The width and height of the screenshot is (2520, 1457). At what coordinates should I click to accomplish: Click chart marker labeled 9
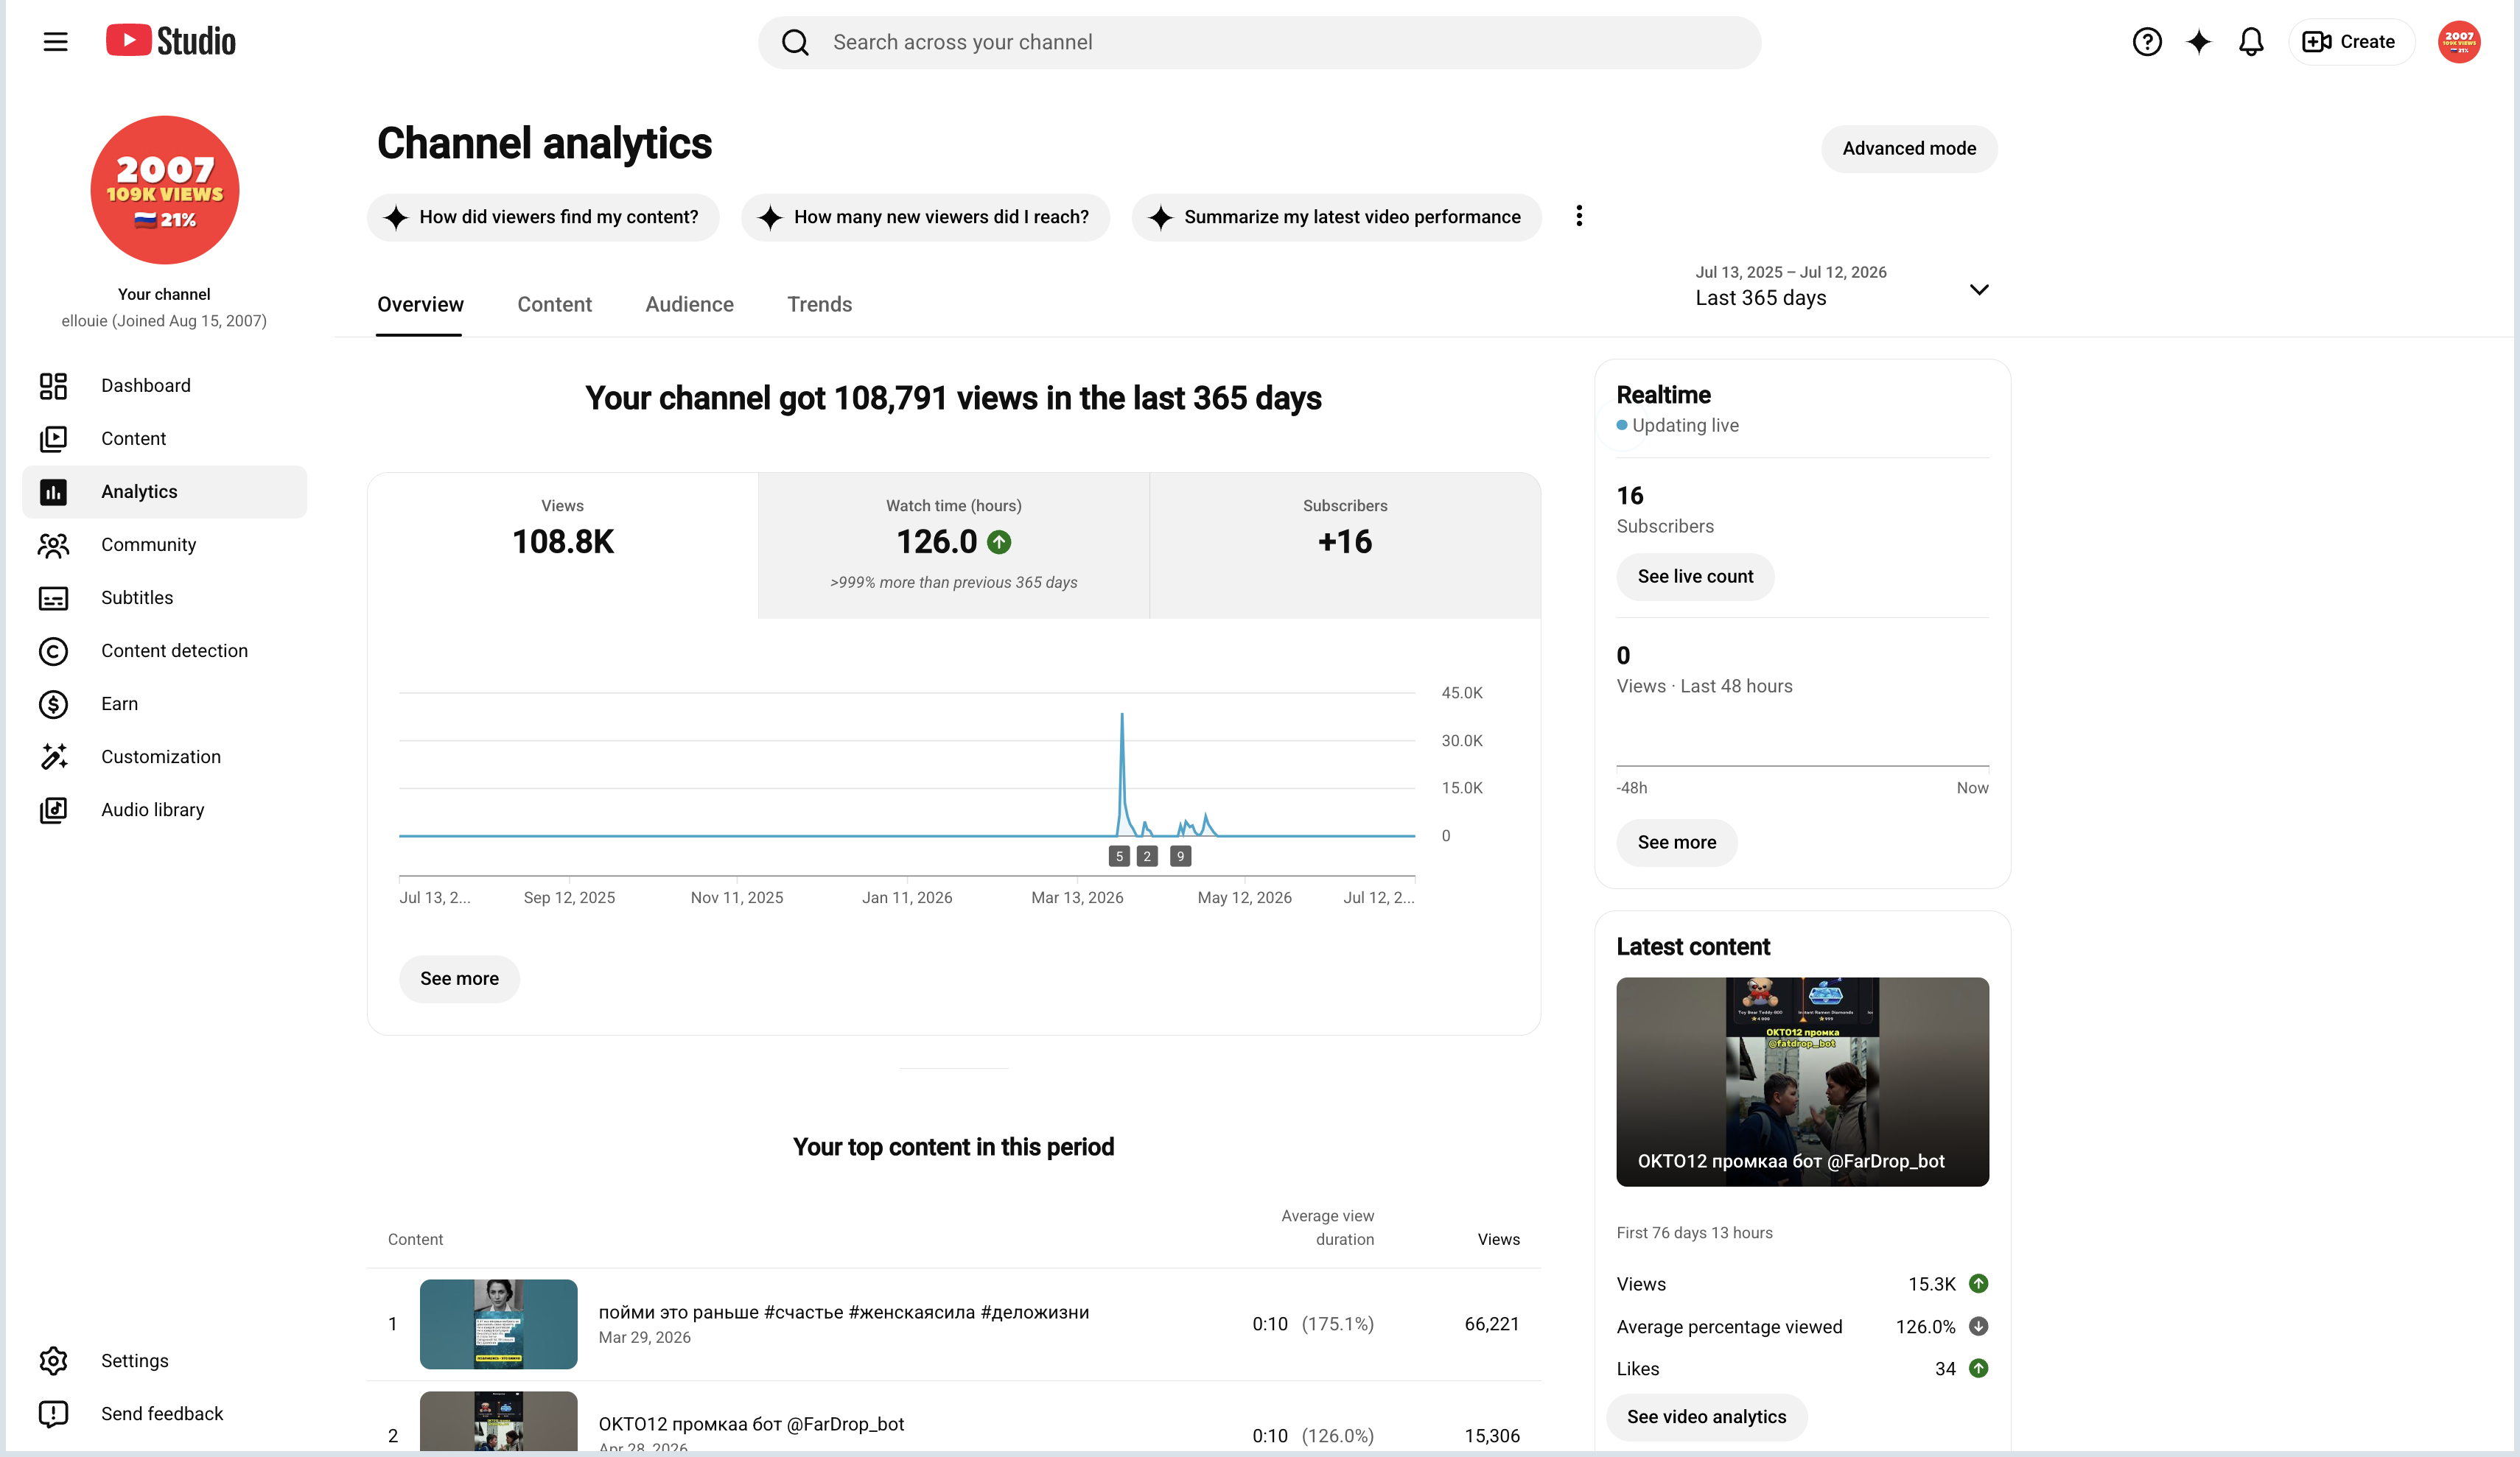tap(1180, 857)
